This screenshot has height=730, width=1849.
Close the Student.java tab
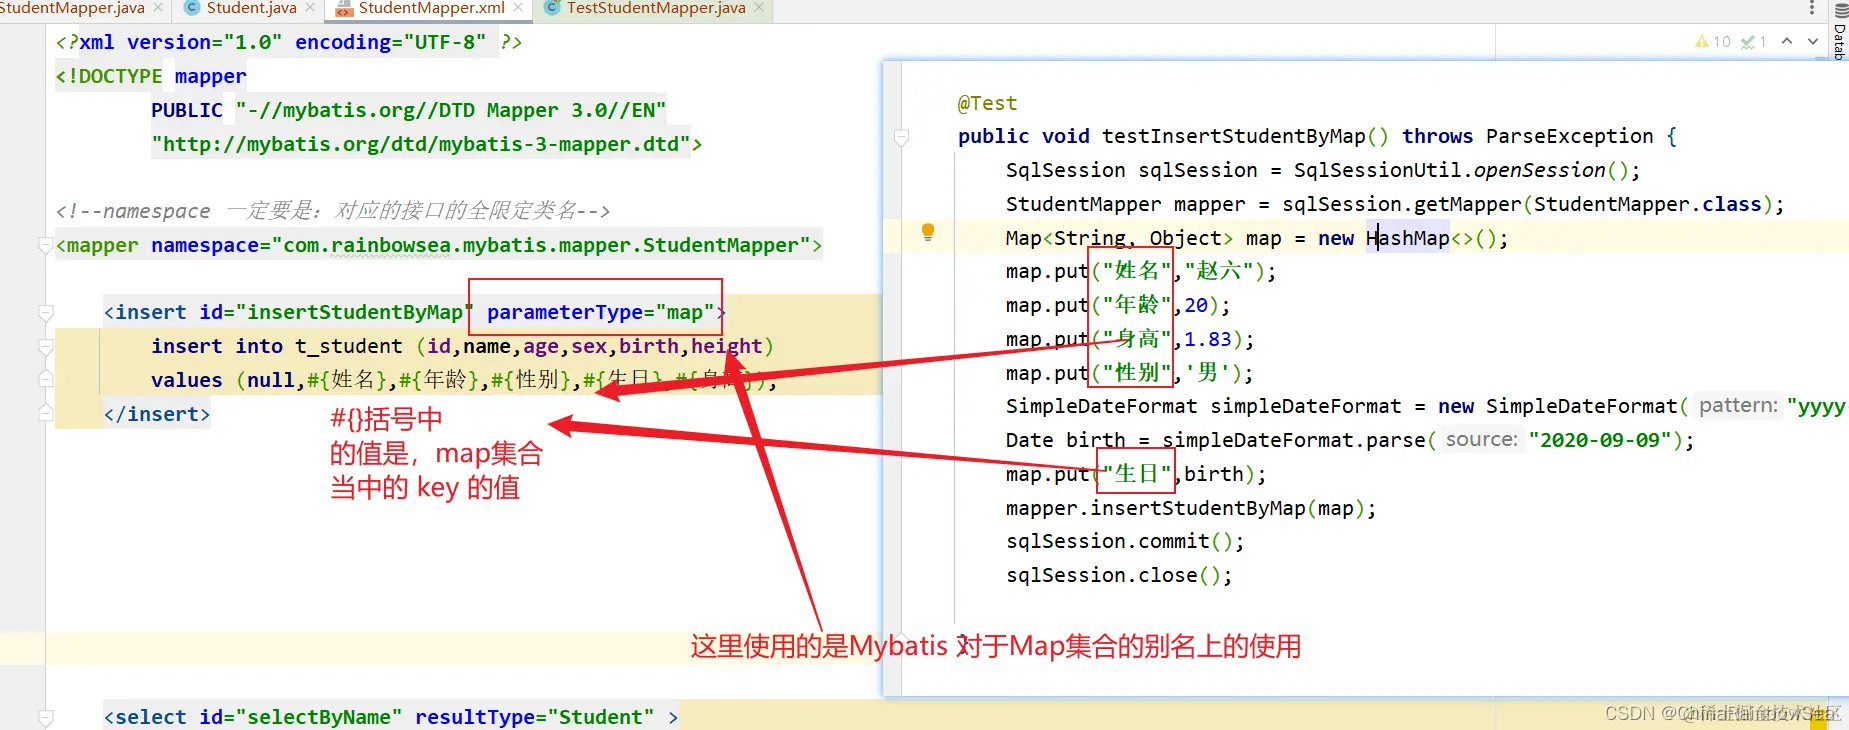coord(310,8)
